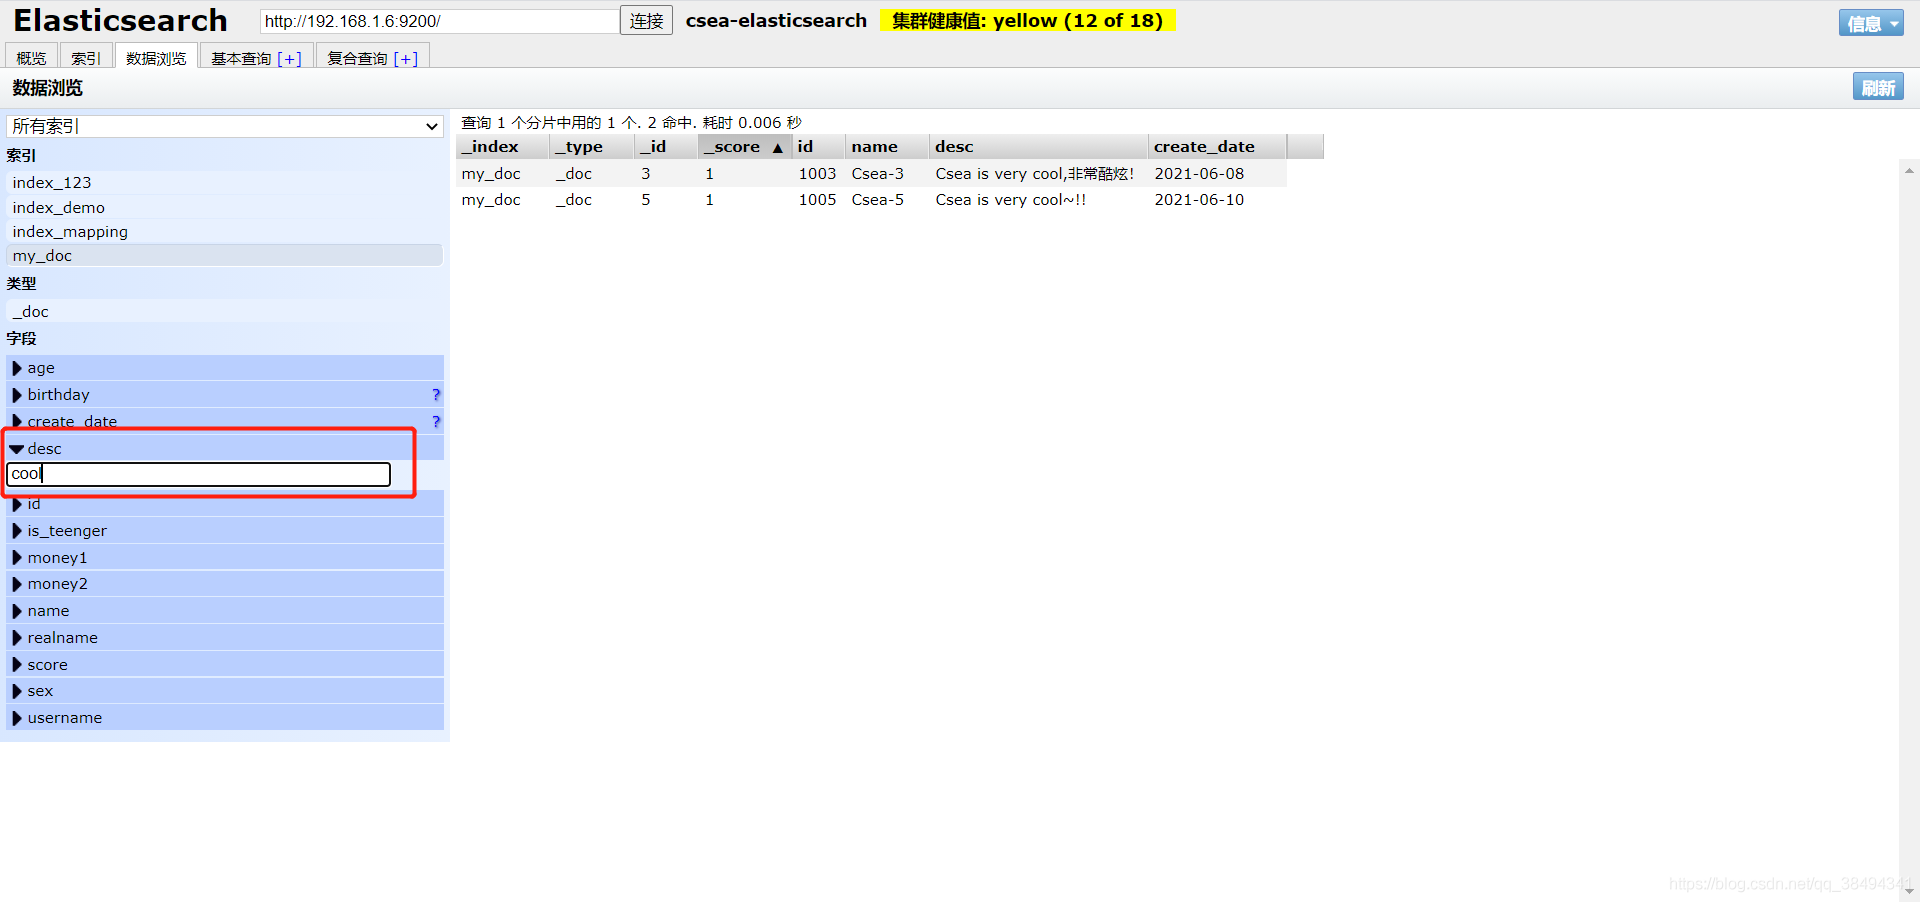Click the 连接 connect button
This screenshot has height=902, width=1920.
coord(646,20)
